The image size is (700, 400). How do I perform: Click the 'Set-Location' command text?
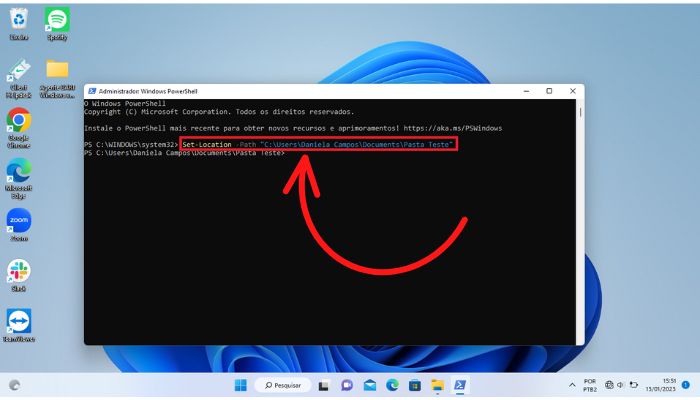coord(207,145)
